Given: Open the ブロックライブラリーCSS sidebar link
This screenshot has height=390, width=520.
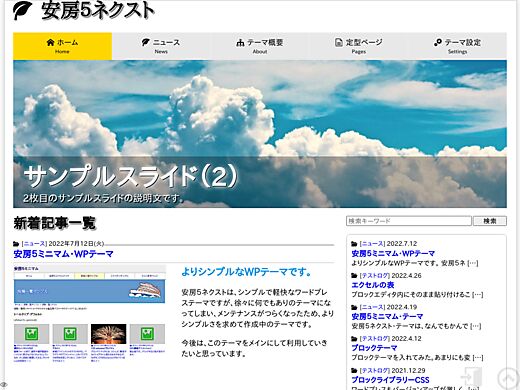Looking at the screenshot, I should pos(390,380).
